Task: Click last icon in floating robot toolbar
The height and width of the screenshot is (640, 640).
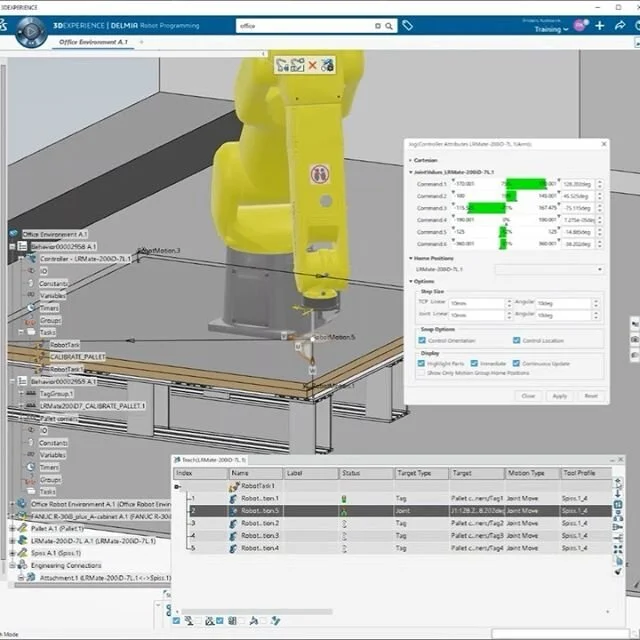Action: pyautogui.click(x=327, y=65)
